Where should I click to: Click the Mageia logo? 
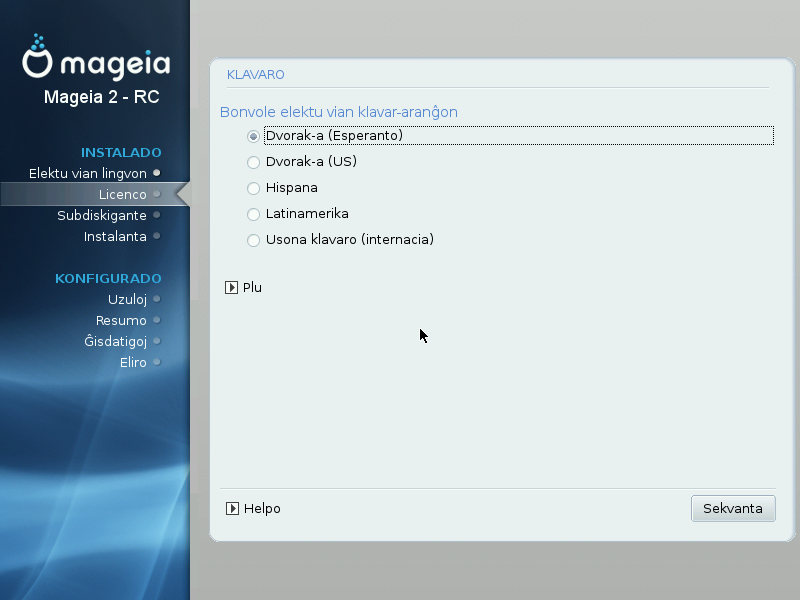(x=96, y=57)
